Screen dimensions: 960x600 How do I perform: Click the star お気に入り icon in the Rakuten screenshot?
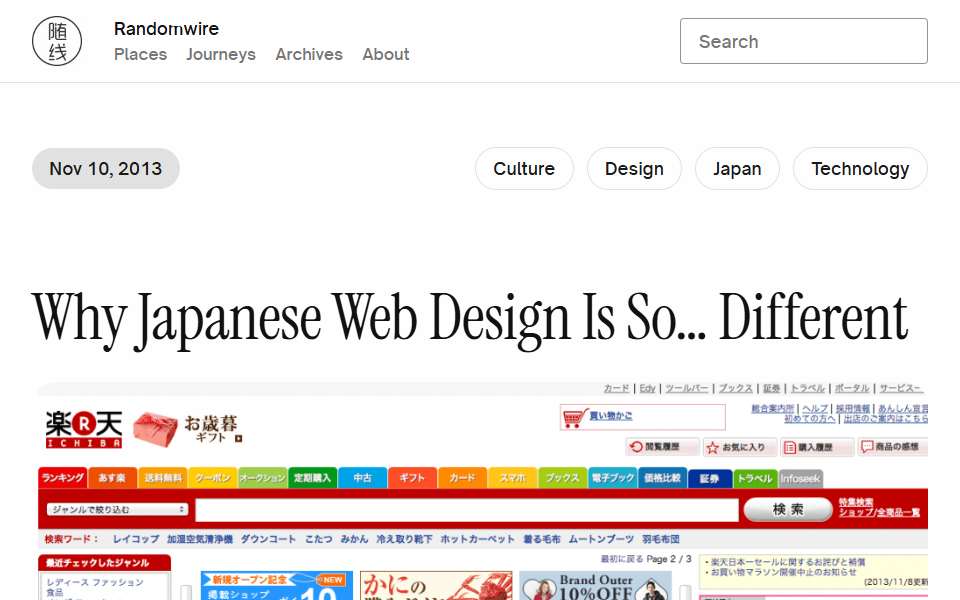[712, 448]
